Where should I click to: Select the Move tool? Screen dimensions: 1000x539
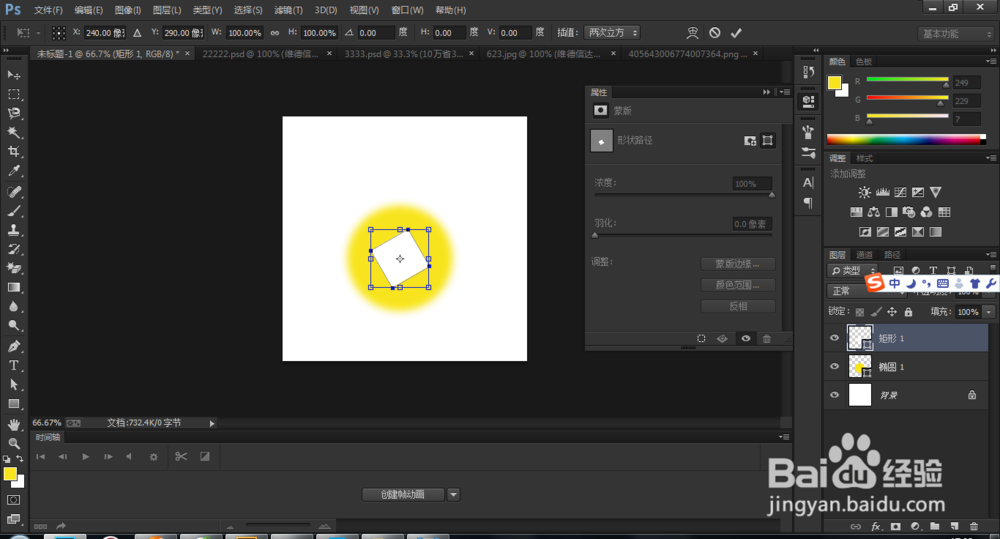[x=13, y=75]
